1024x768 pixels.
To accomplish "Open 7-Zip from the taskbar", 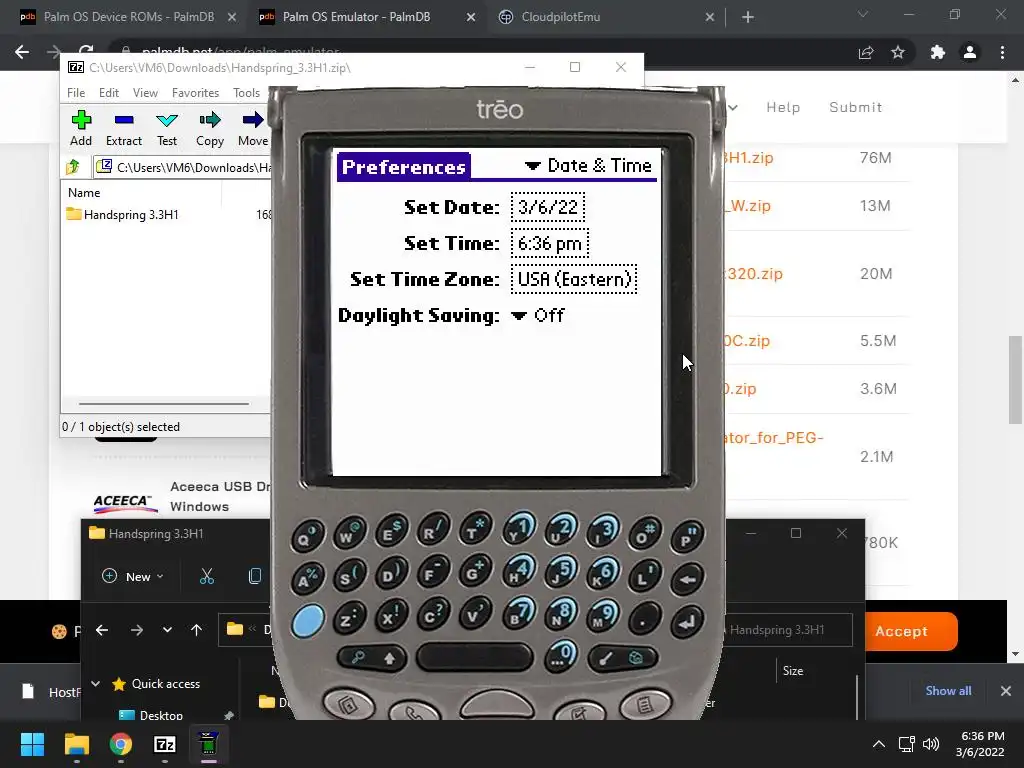I will (165, 744).
